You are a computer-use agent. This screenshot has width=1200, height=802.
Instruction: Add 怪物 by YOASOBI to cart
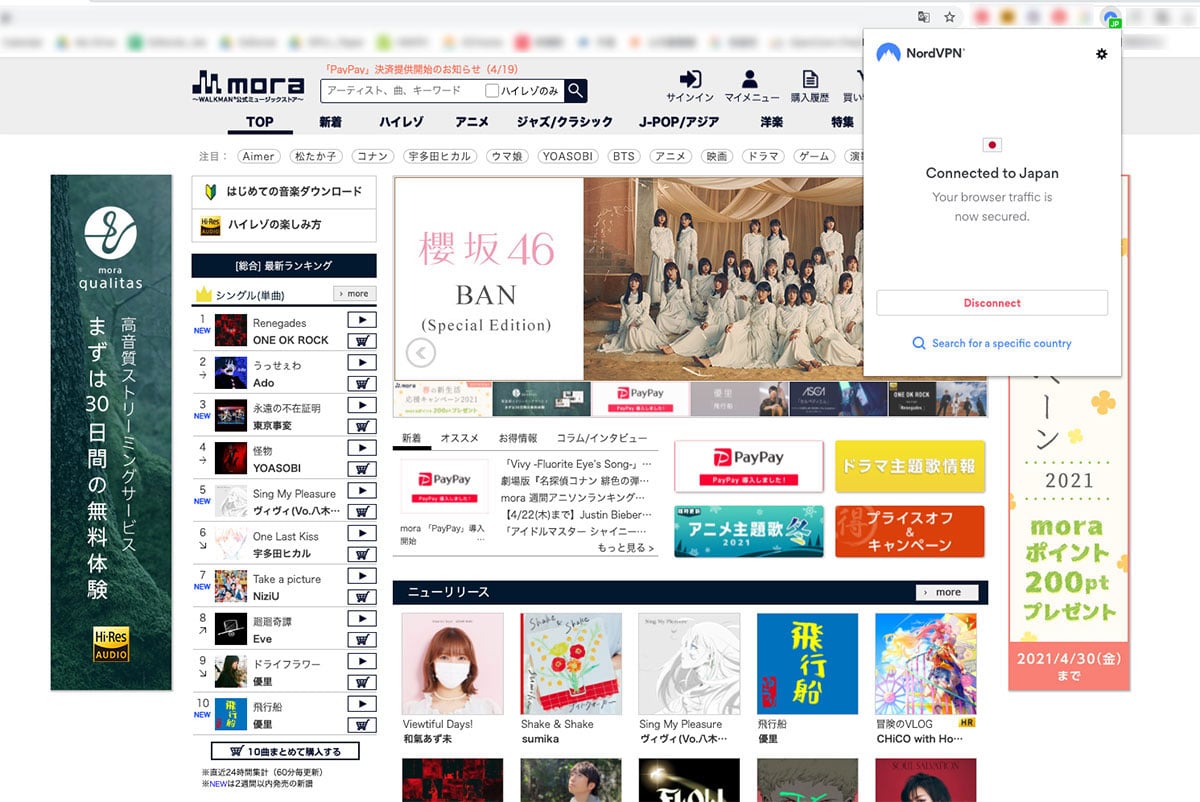[361, 468]
